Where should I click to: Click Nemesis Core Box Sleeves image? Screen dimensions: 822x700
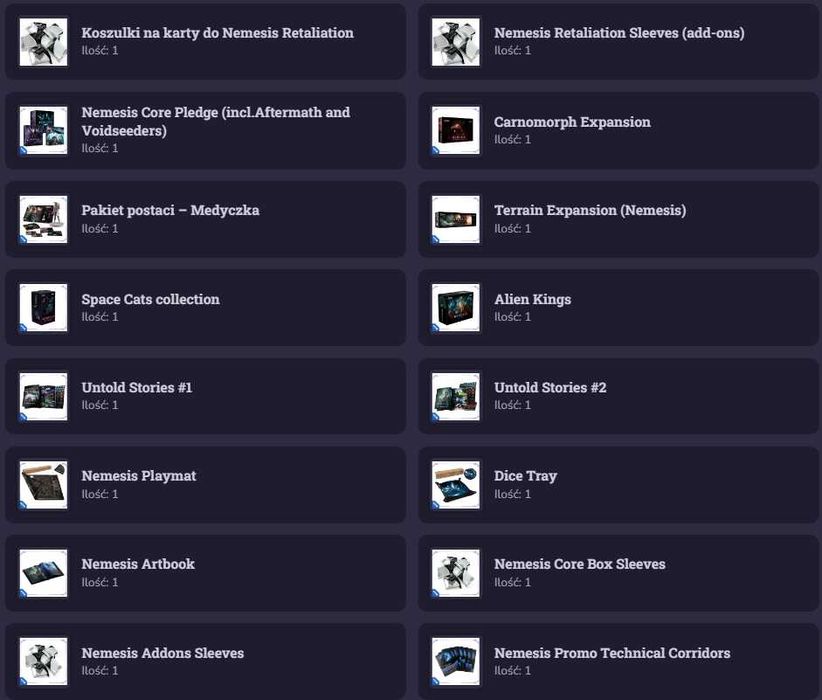[456, 573]
